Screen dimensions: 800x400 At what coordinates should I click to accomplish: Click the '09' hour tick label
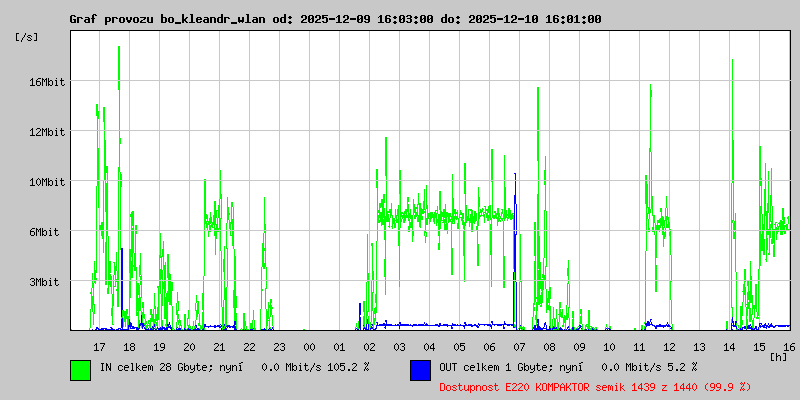(x=580, y=347)
